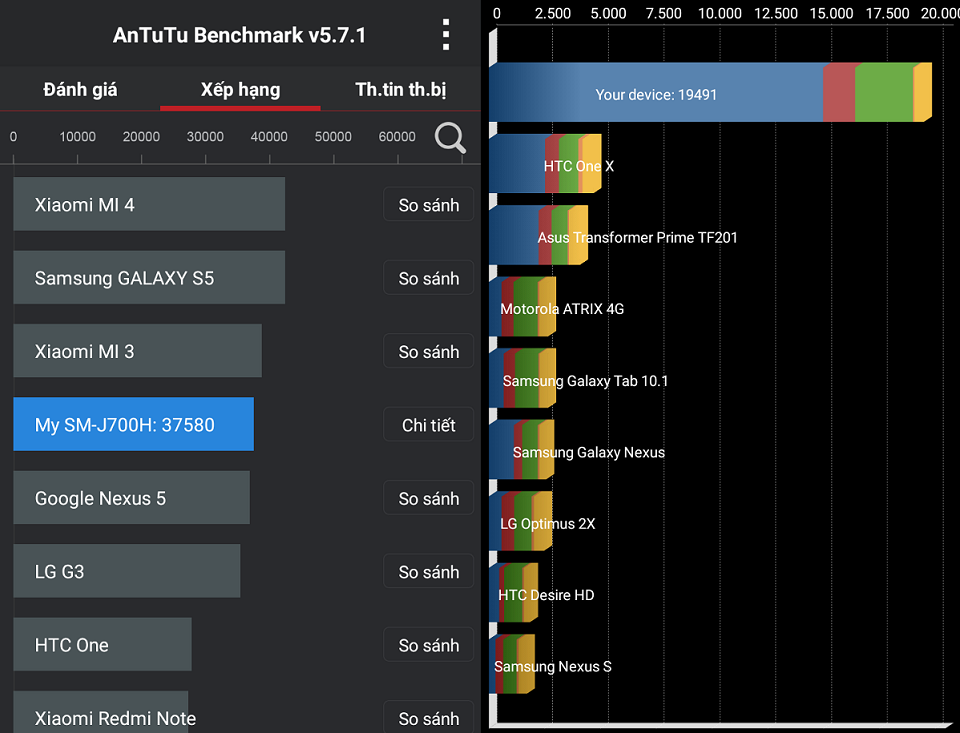960x733 pixels.
Task: Select the HTC One X chart bar
Action: pyautogui.click(x=546, y=164)
